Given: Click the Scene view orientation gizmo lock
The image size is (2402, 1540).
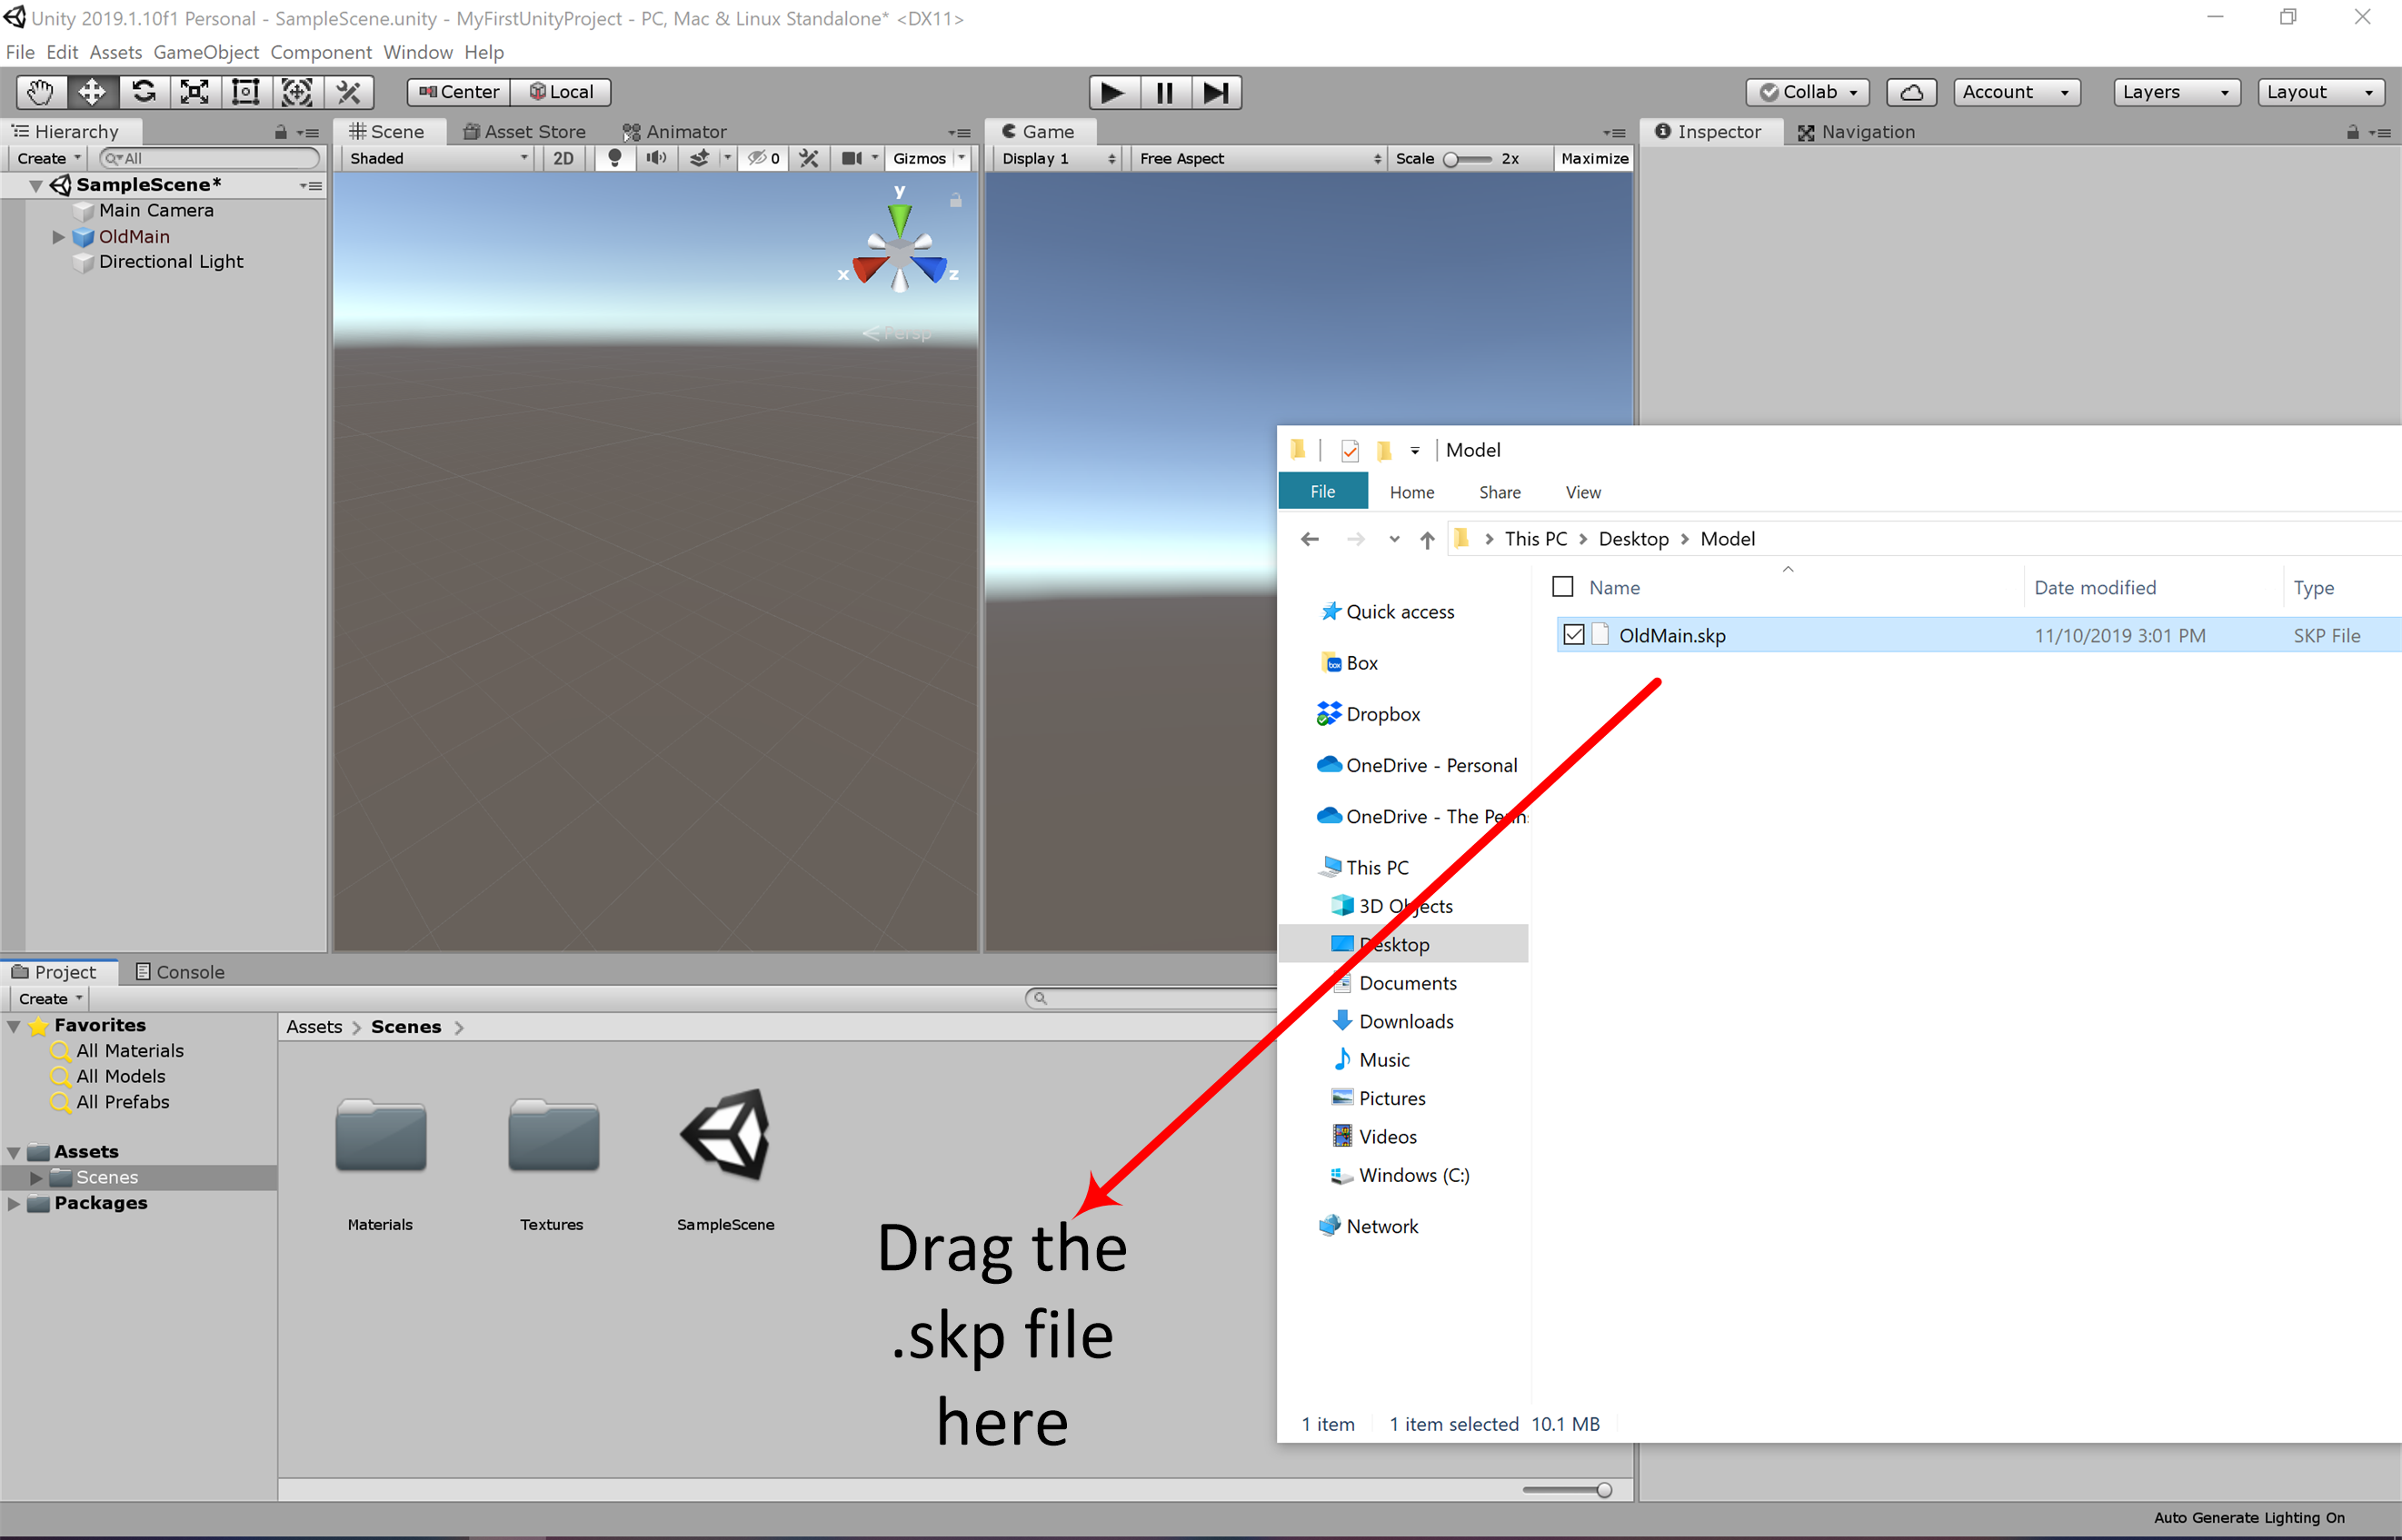Looking at the screenshot, I should (956, 200).
